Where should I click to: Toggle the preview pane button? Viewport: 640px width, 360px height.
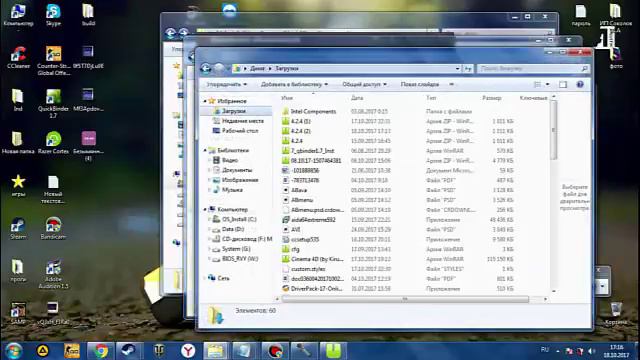point(563,84)
